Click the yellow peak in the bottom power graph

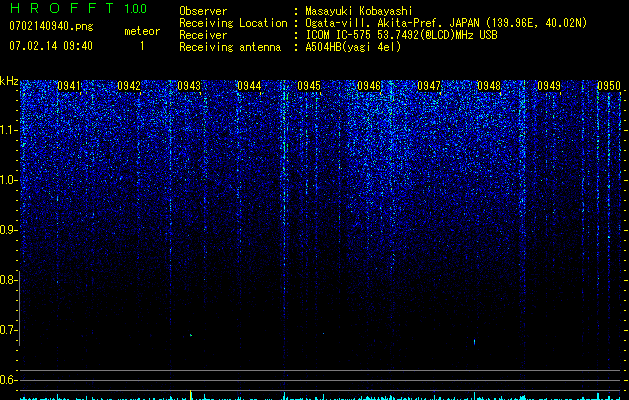[190, 393]
